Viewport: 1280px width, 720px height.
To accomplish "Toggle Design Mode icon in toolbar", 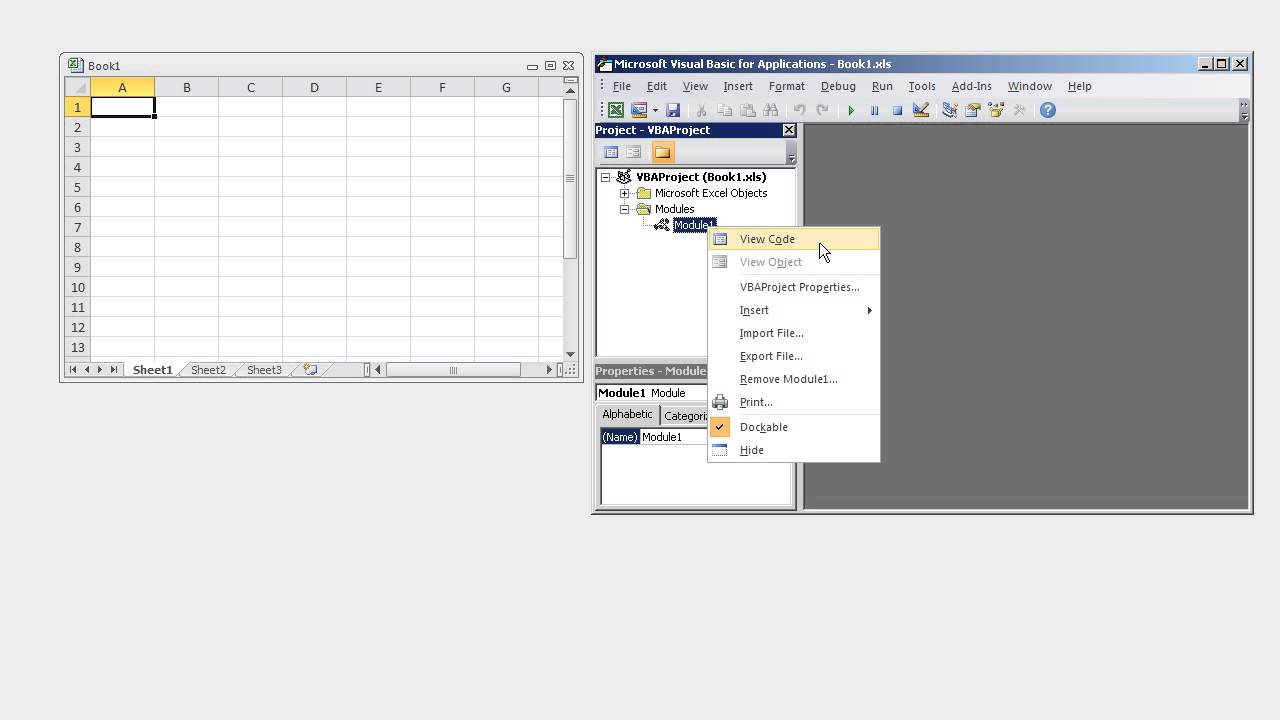I will (921, 110).
